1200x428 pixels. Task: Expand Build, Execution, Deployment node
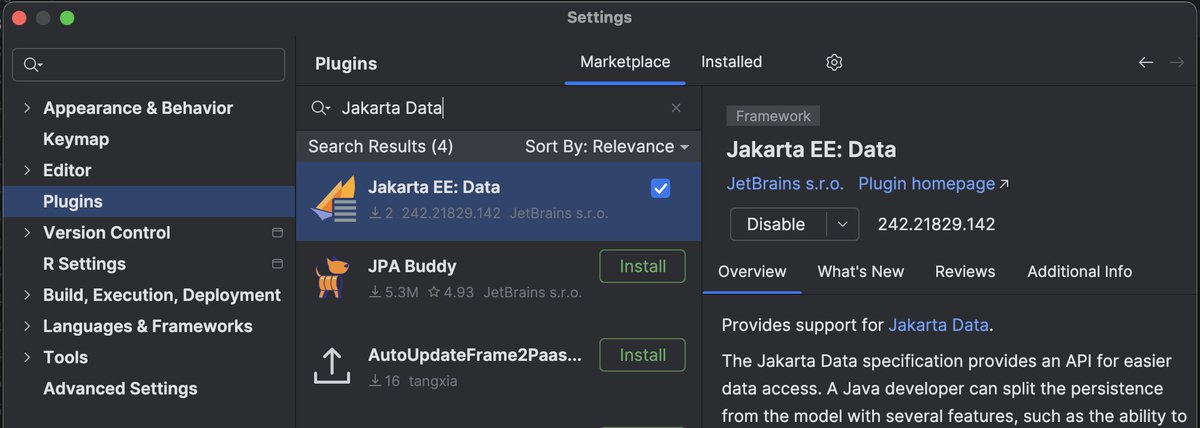(x=26, y=295)
